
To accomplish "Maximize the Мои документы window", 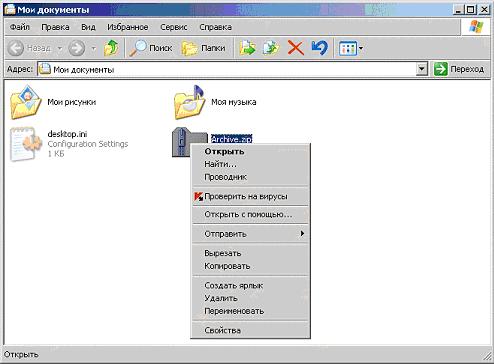I will [x=470, y=10].
